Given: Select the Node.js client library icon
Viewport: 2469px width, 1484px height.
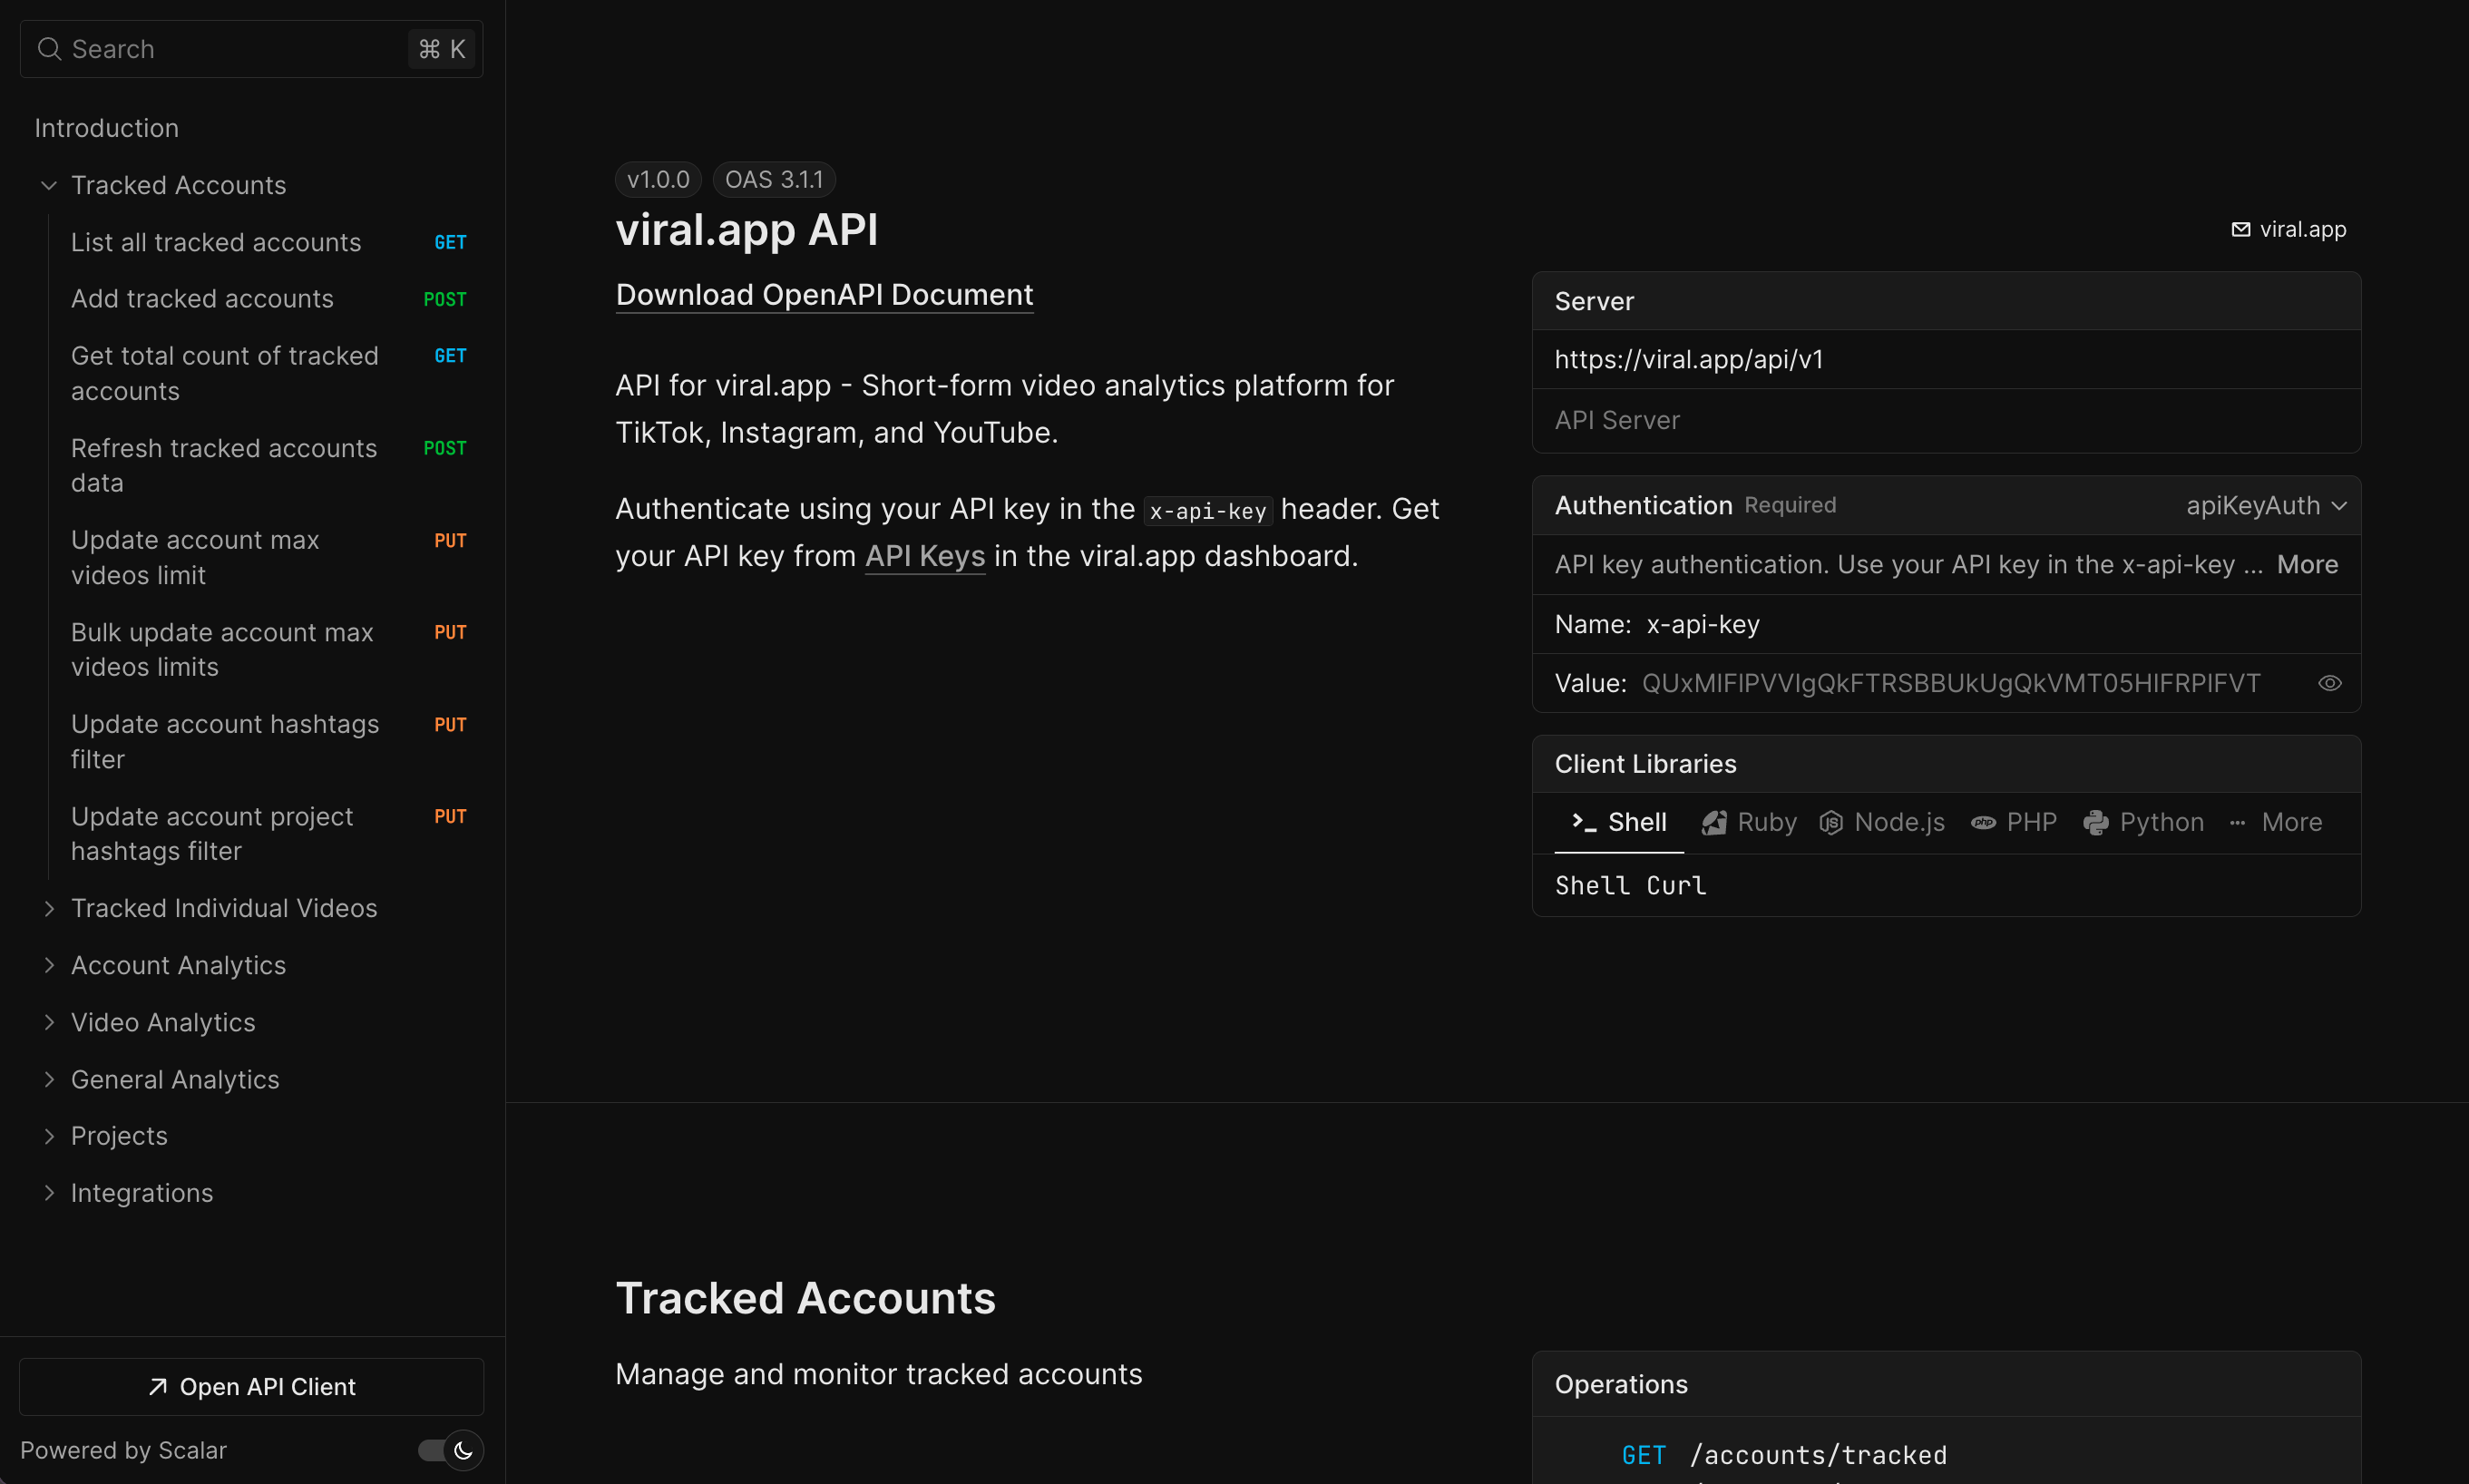Looking at the screenshot, I should point(1830,822).
